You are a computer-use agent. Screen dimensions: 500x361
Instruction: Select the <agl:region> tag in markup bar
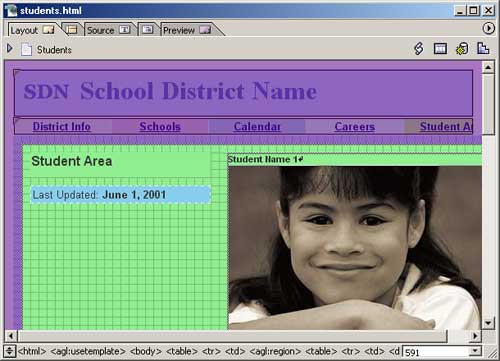275,351
